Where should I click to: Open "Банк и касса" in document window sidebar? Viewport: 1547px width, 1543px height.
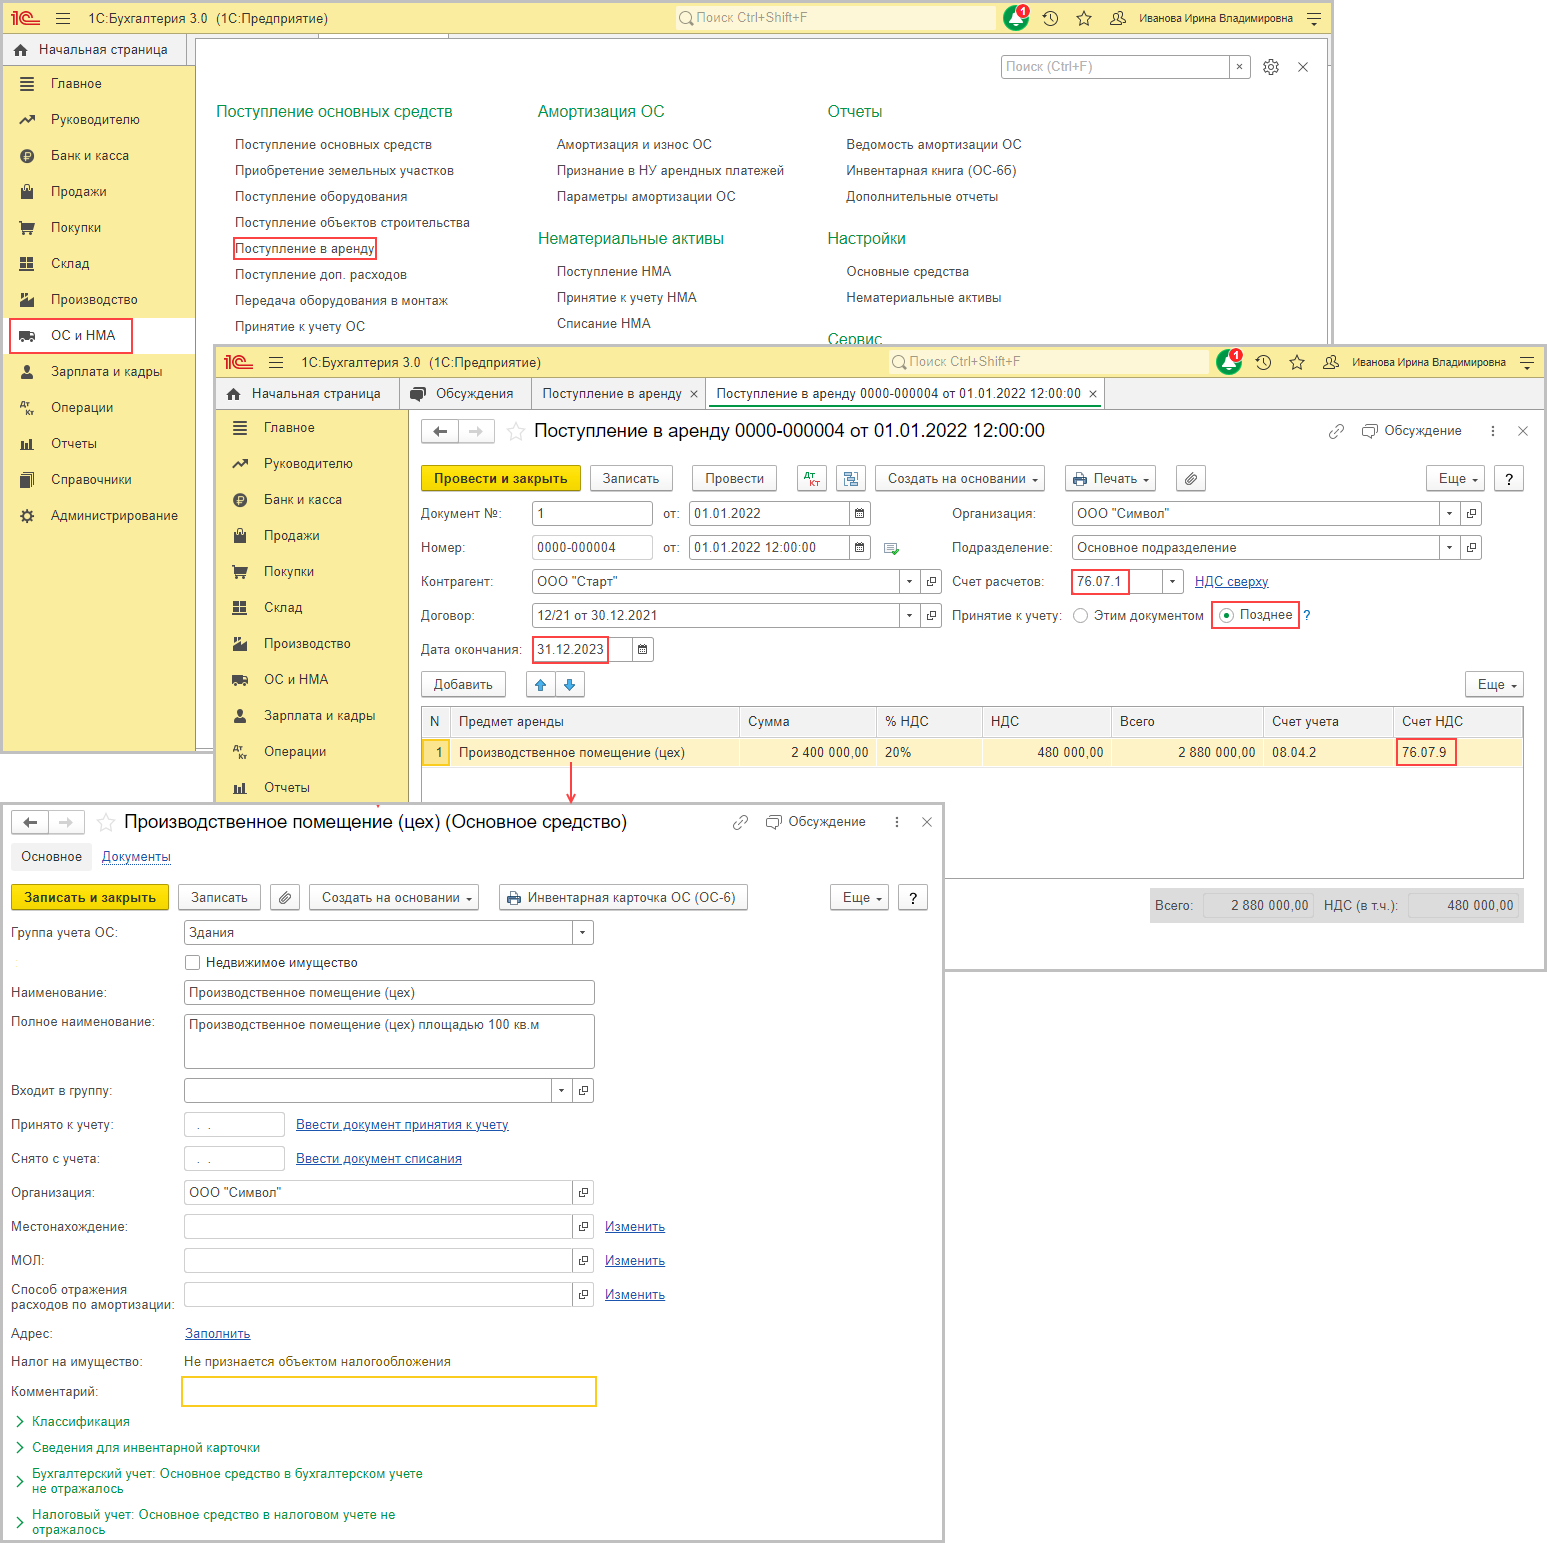click(302, 500)
